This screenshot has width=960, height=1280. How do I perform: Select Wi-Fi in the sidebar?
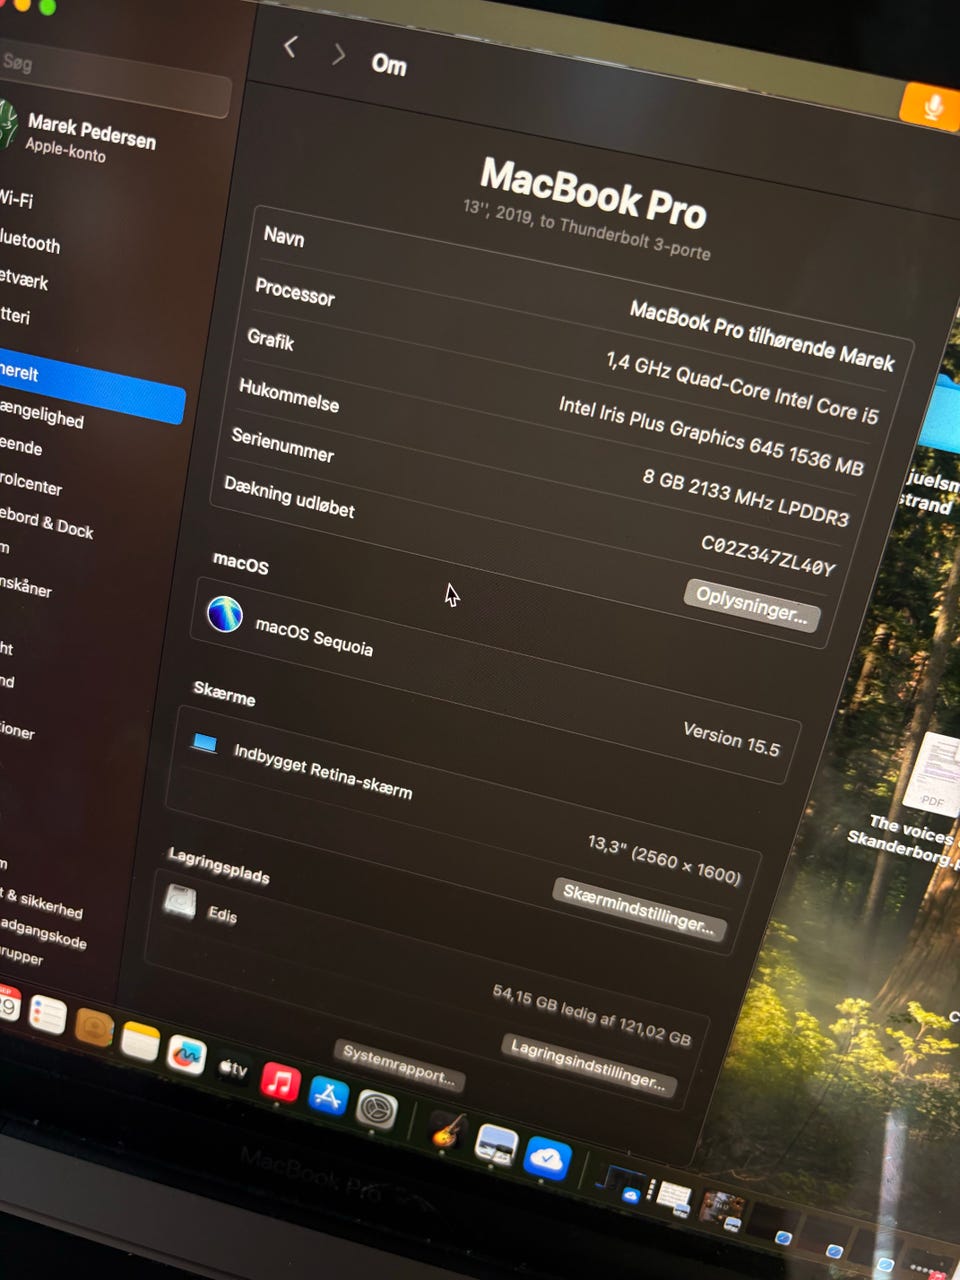click(x=17, y=198)
